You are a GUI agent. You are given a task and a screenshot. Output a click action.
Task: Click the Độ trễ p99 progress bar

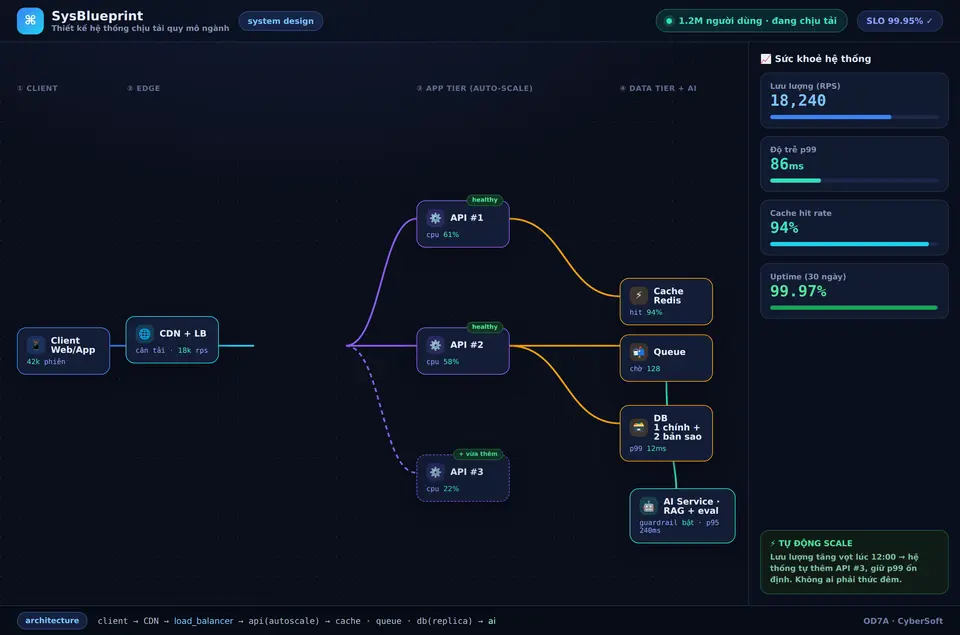coord(853,181)
